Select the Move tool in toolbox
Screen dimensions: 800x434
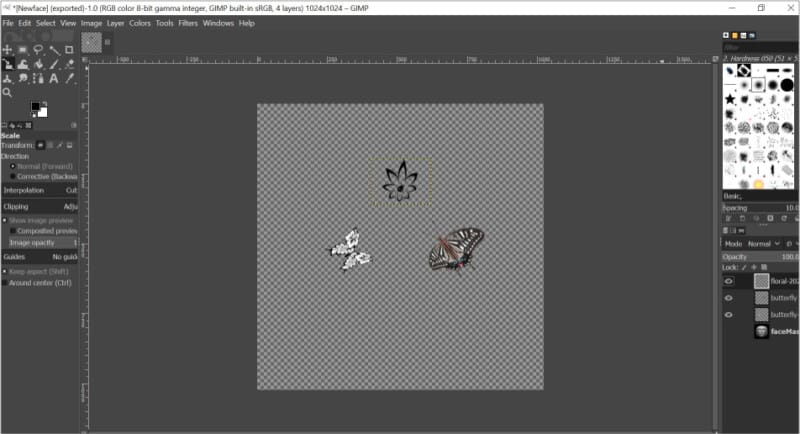[x=7, y=49]
